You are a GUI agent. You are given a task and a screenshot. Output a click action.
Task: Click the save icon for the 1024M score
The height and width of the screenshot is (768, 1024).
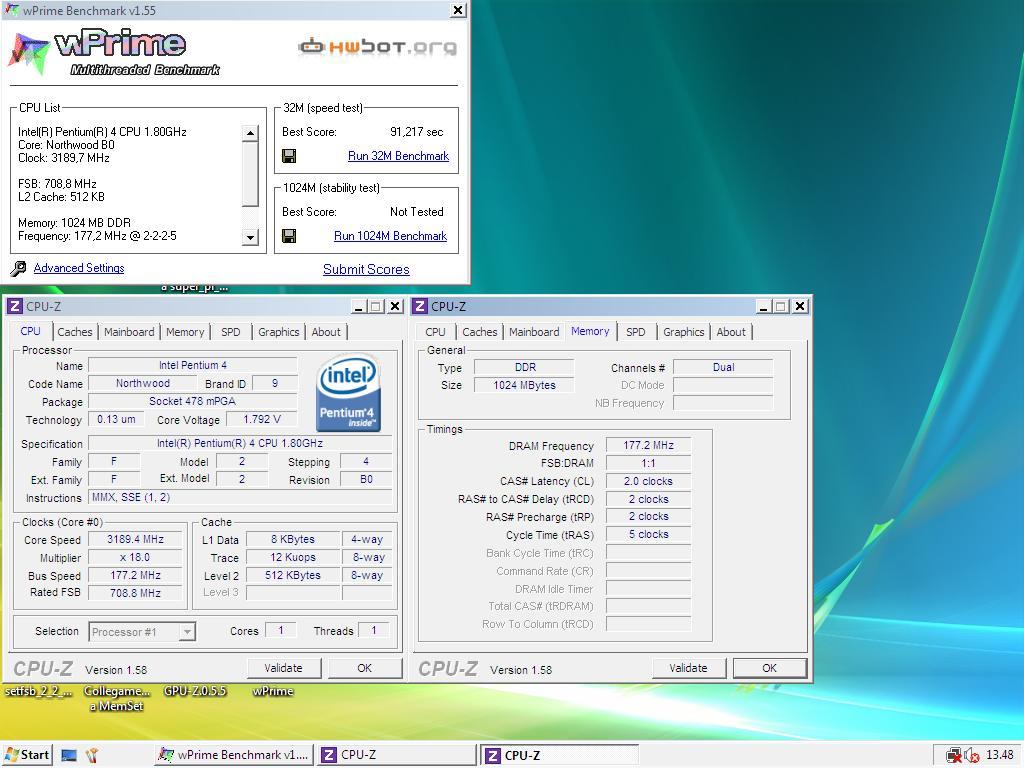pyautogui.click(x=289, y=236)
